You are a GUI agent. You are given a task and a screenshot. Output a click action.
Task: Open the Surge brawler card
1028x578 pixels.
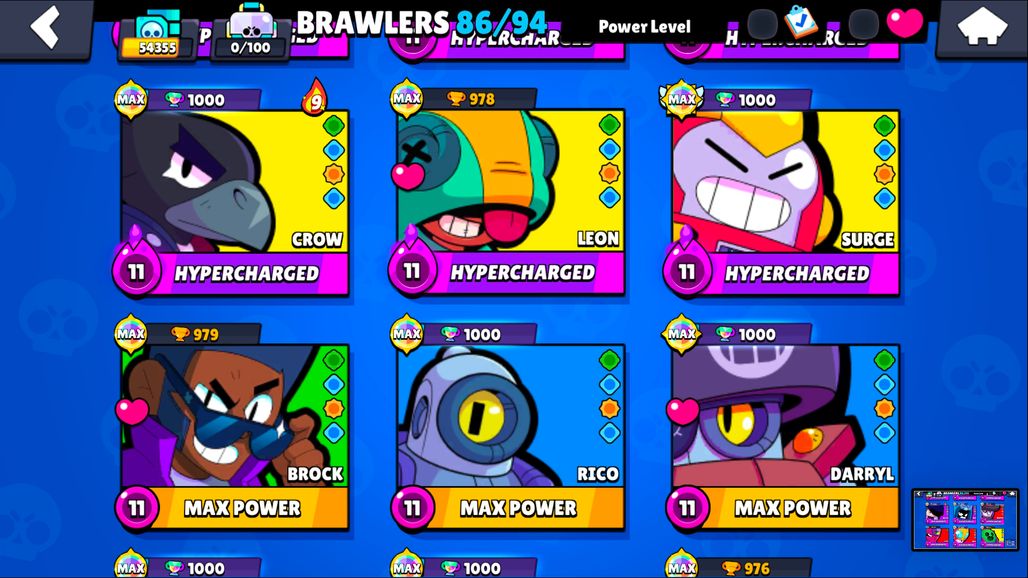point(785,189)
